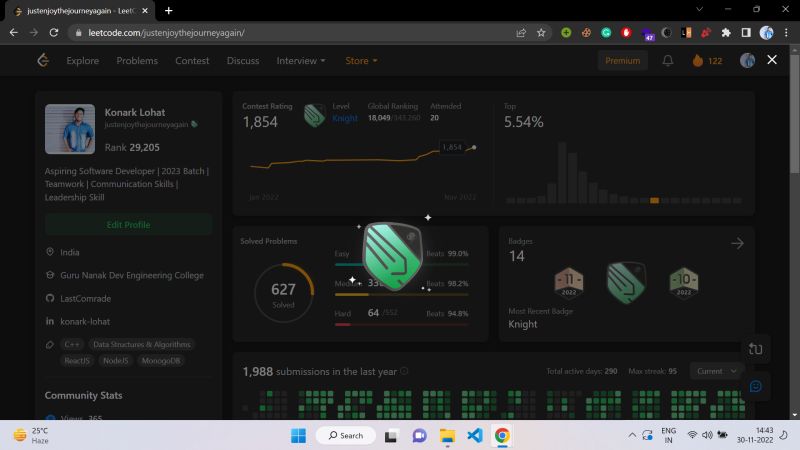The width and height of the screenshot is (800, 450).
Task: Open Chrome extensions puzzle icon
Action: [x=726, y=33]
